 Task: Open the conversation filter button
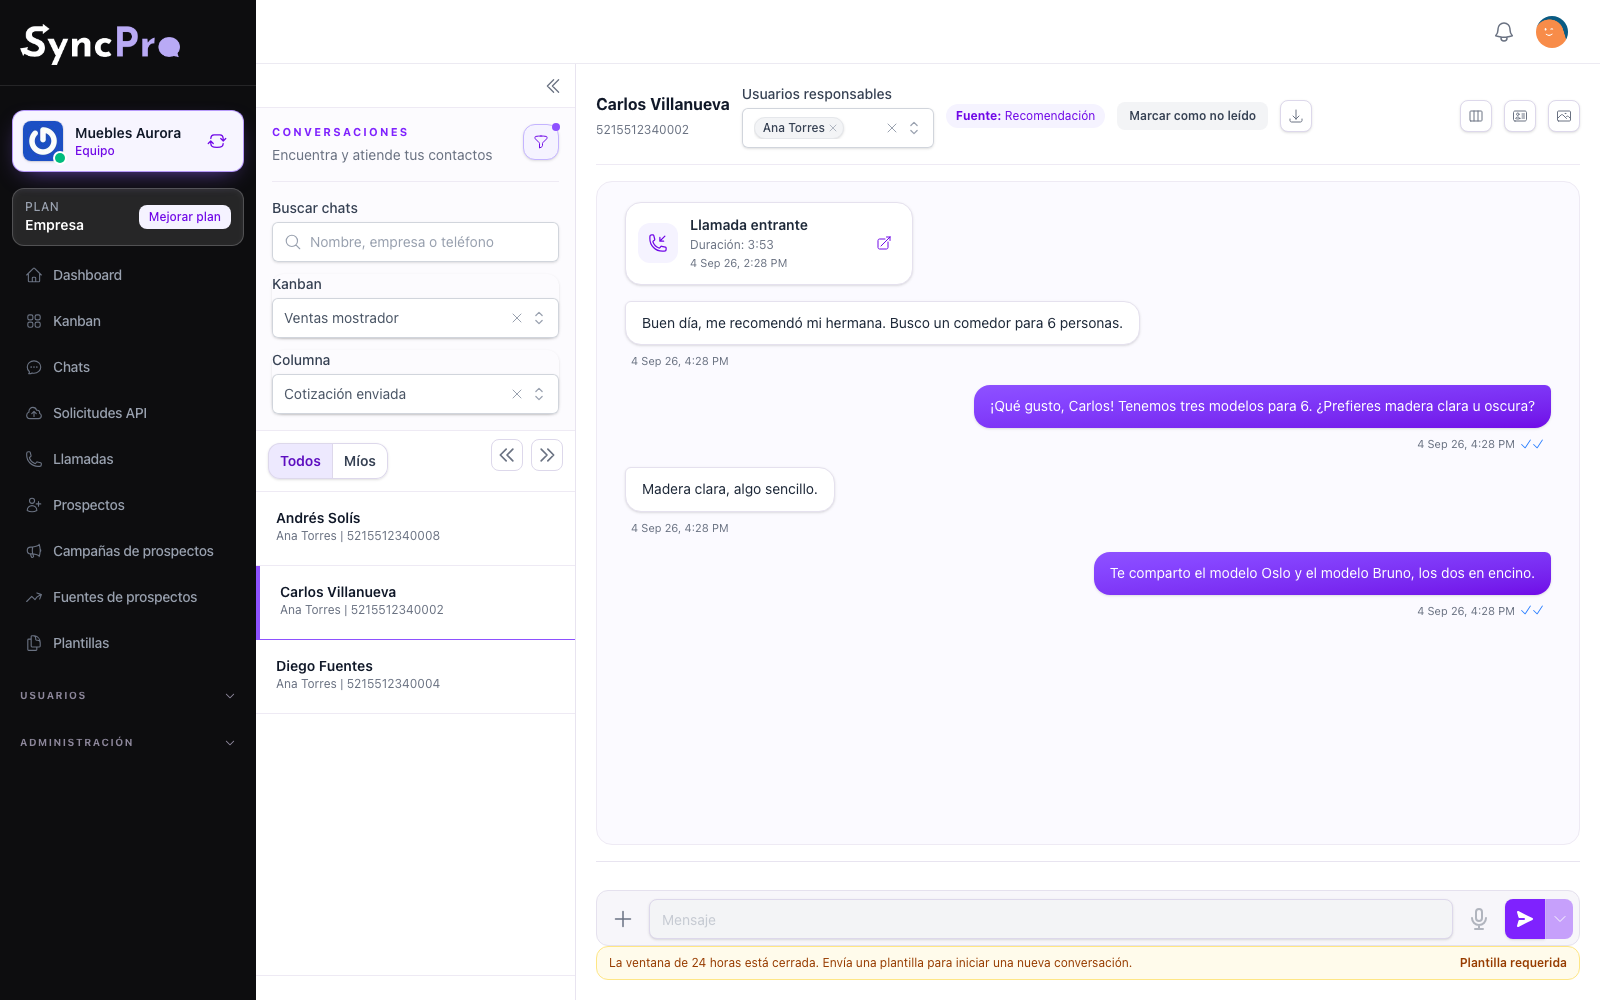(x=541, y=142)
